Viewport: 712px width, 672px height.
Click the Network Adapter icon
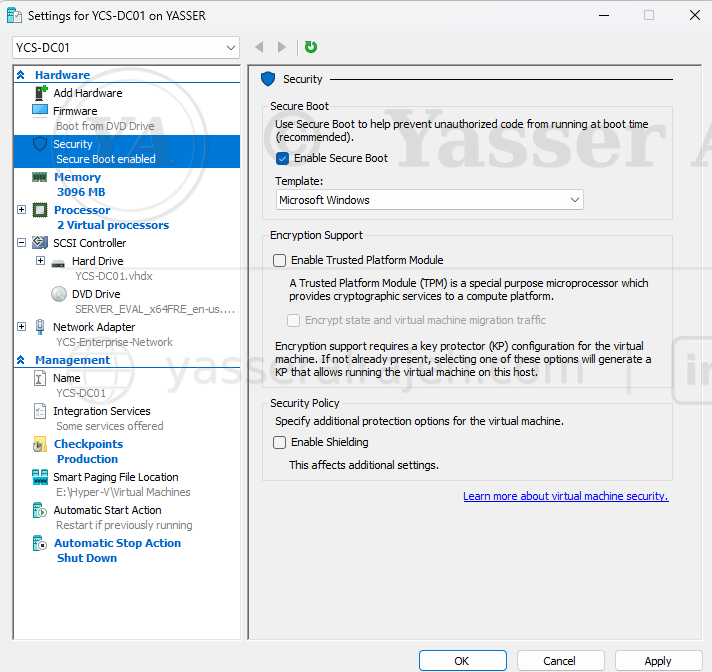(40, 327)
